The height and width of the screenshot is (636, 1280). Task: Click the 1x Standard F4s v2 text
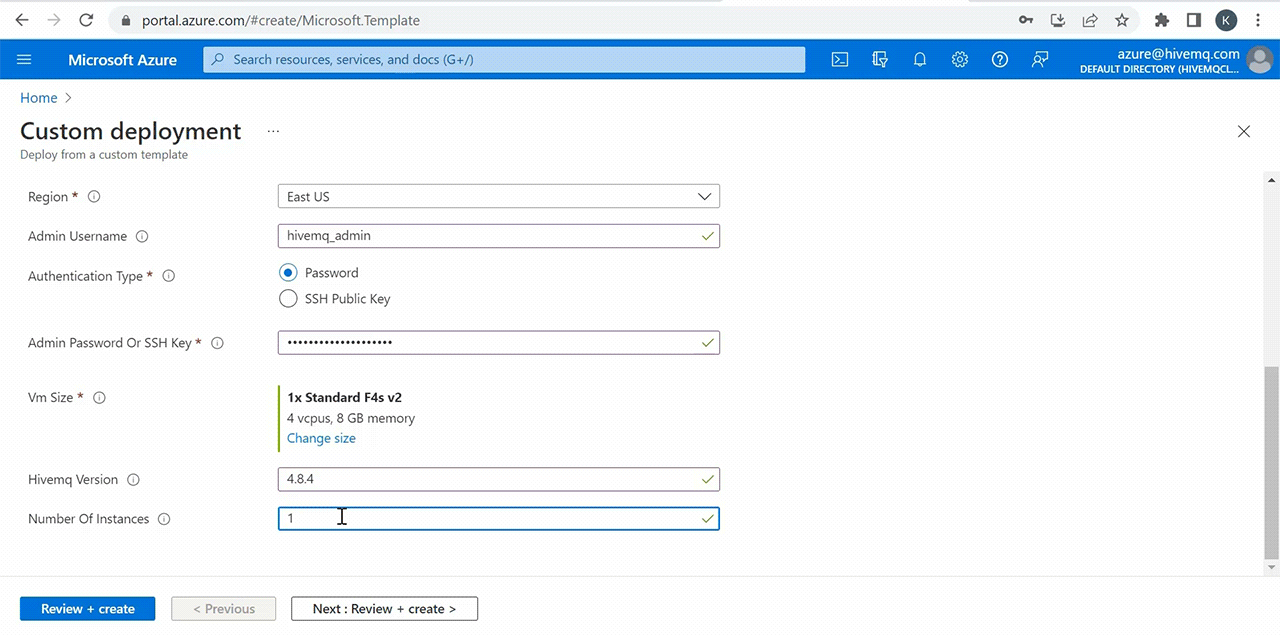tap(344, 397)
